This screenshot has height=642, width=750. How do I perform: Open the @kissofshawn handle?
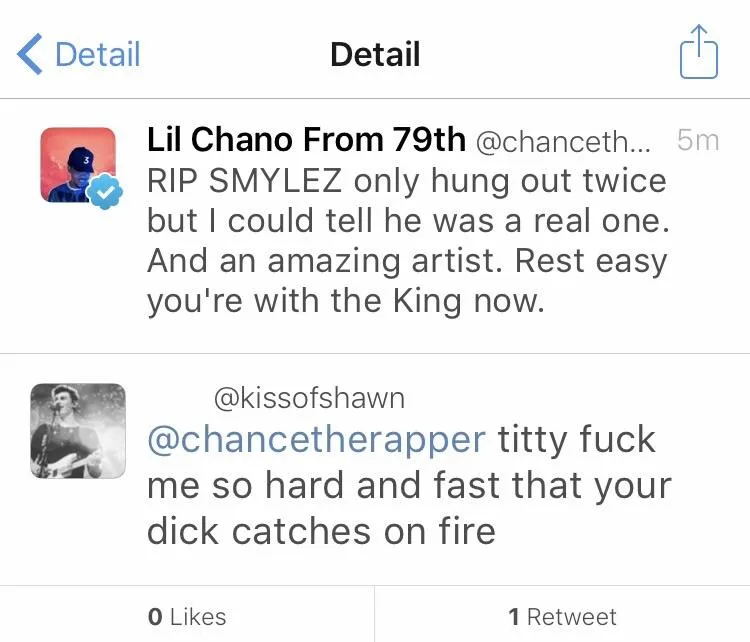(x=309, y=398)
